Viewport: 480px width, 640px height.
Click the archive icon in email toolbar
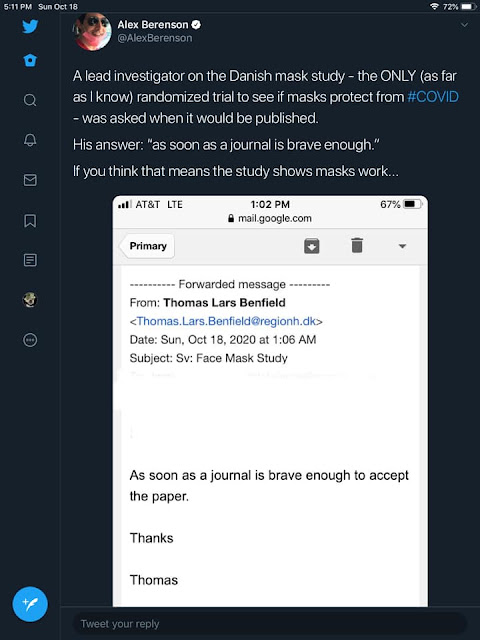click(x=311, y=246)
